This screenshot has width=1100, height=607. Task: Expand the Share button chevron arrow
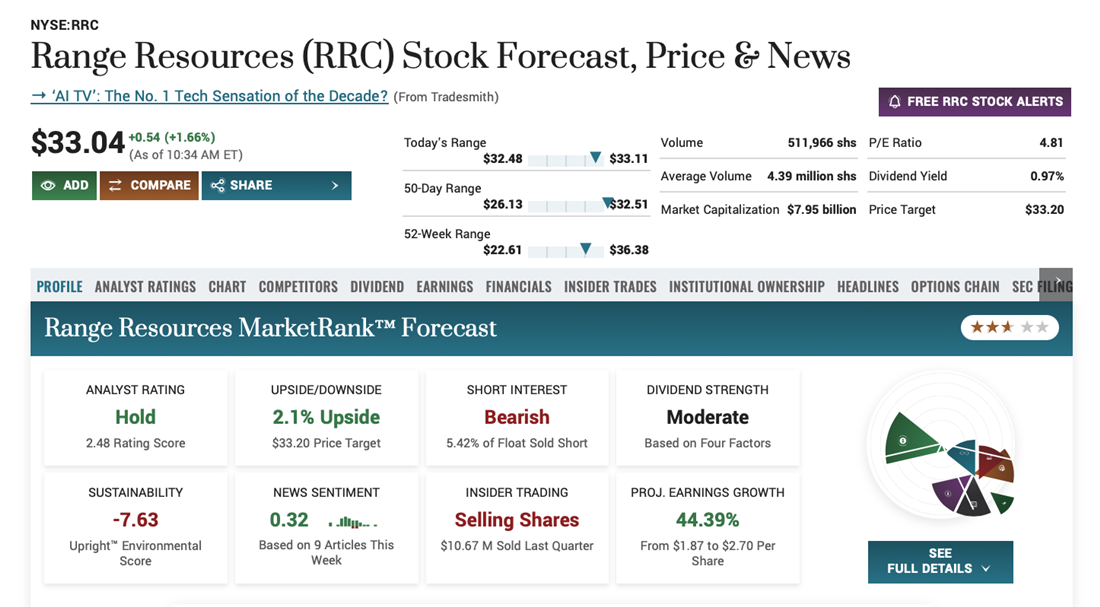[x=335, y=185]
